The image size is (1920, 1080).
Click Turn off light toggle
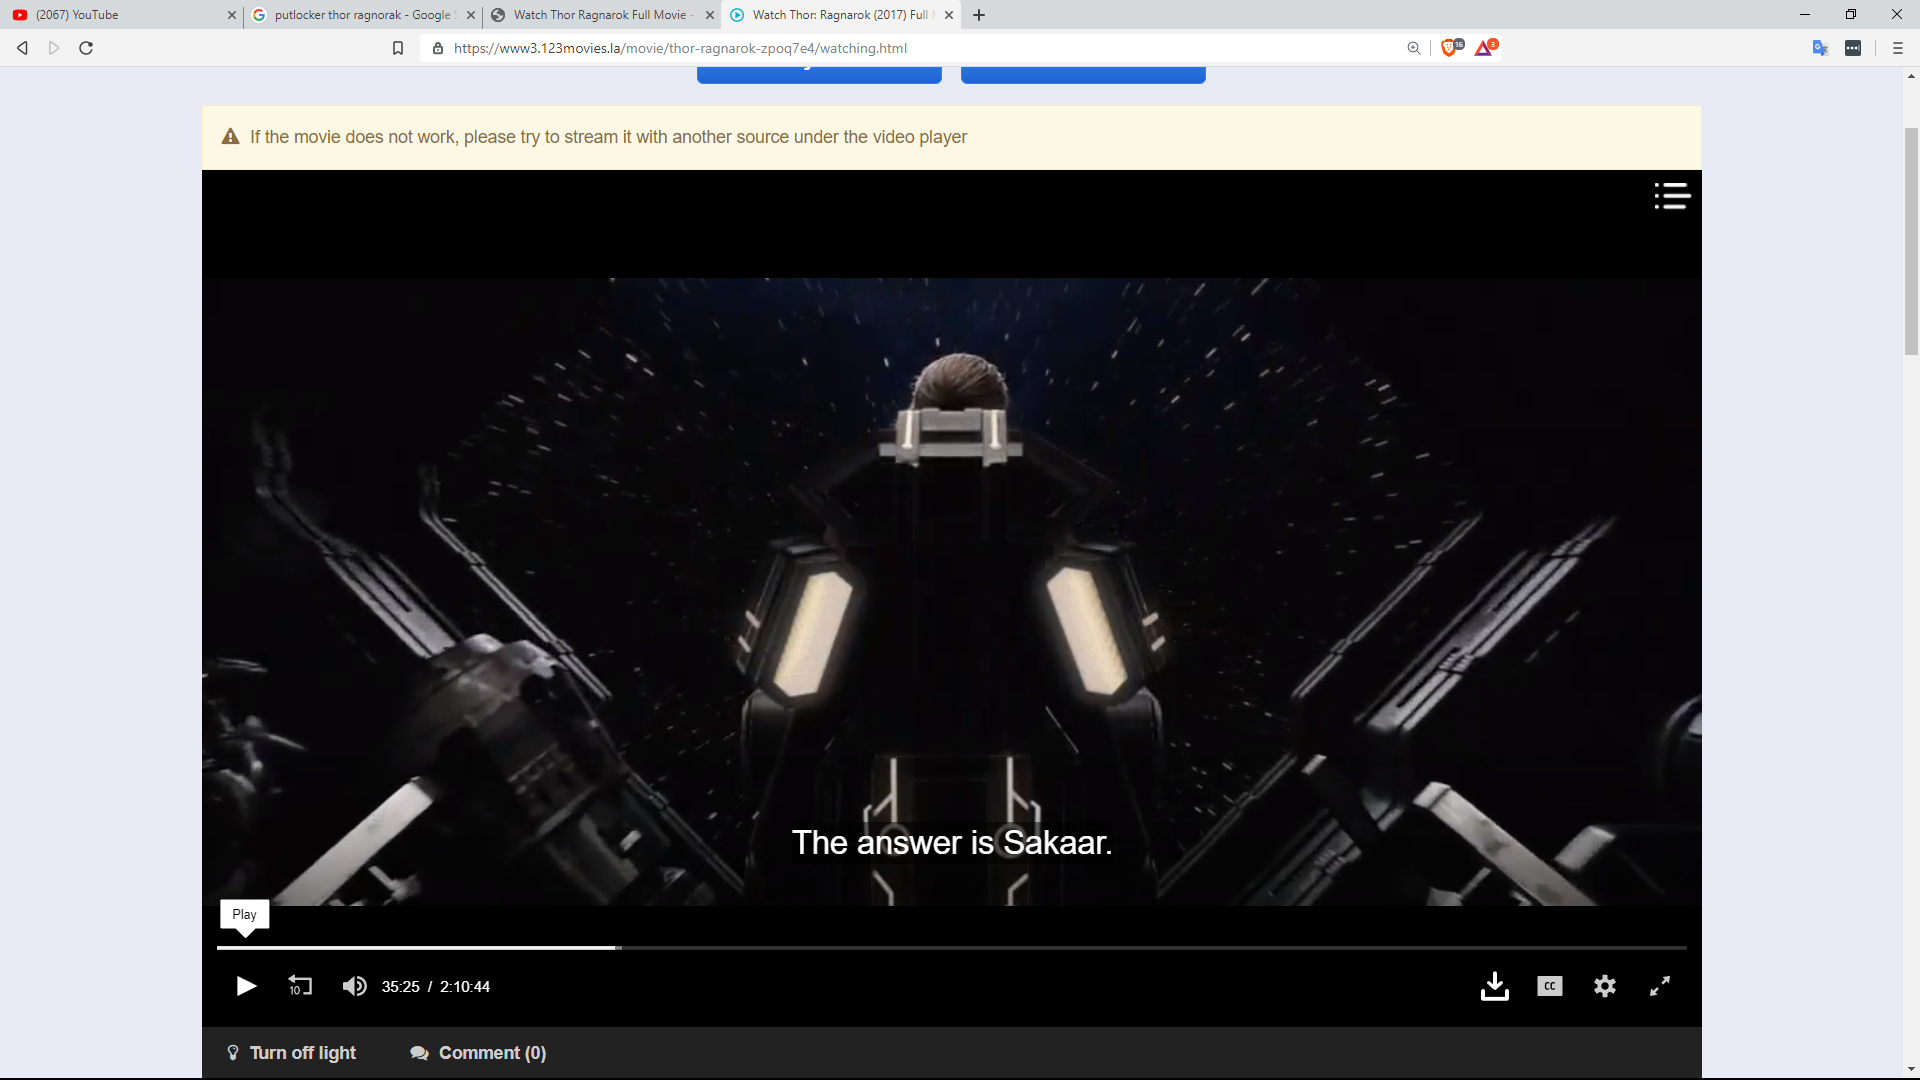[292, 1053]
